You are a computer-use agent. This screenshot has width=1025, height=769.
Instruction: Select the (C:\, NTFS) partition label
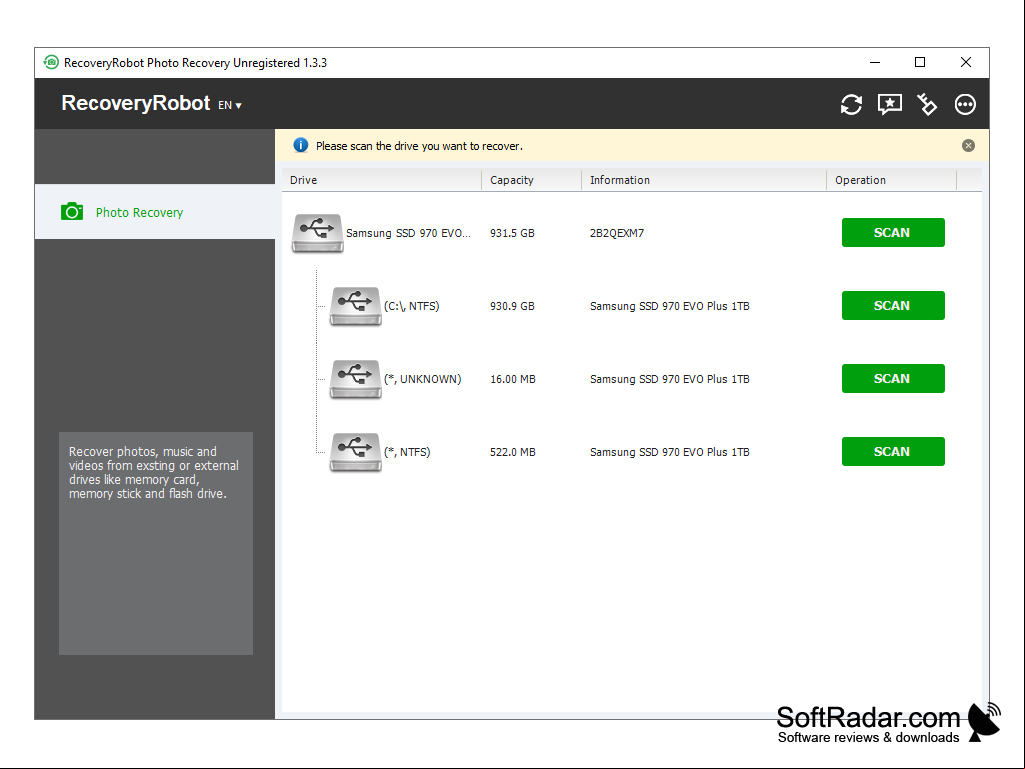(x=411, y=306)
